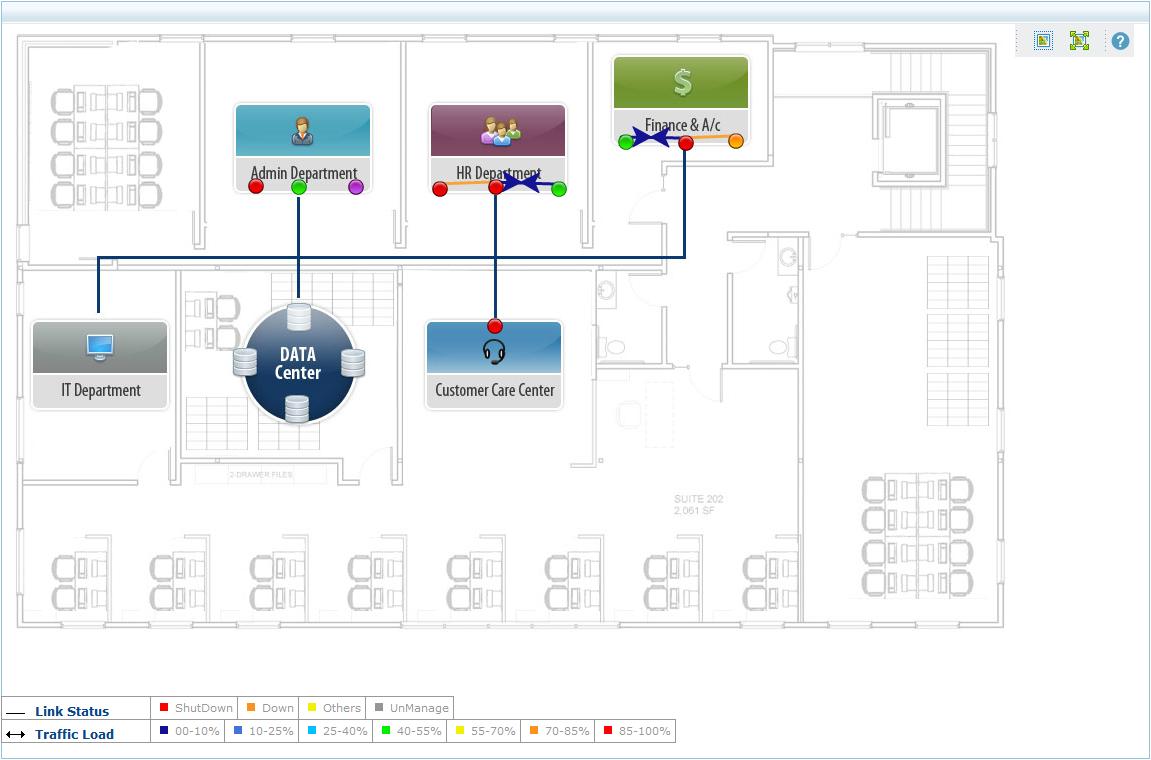Image resolution: width=1151 pixels, height=760 pixels.
Task: Click the dotted-border map view icon
Action: pos(1043,40)
